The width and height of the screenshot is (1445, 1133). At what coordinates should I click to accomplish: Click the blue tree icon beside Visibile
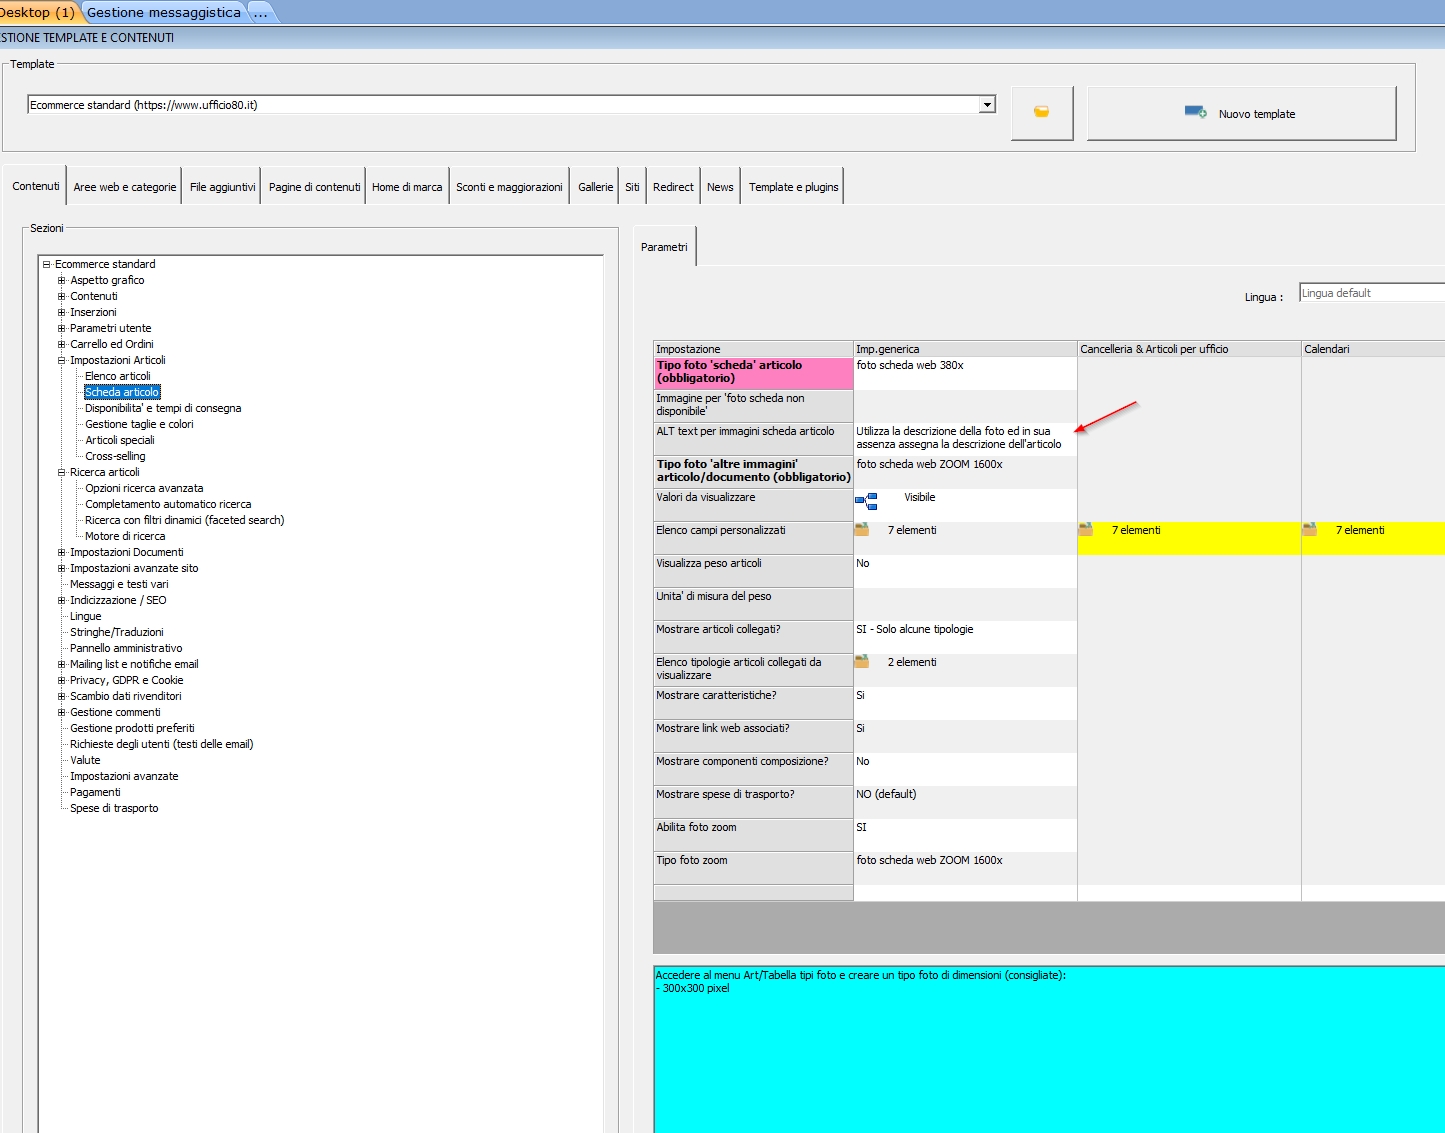pyautogui.click(x=866, y=500)
